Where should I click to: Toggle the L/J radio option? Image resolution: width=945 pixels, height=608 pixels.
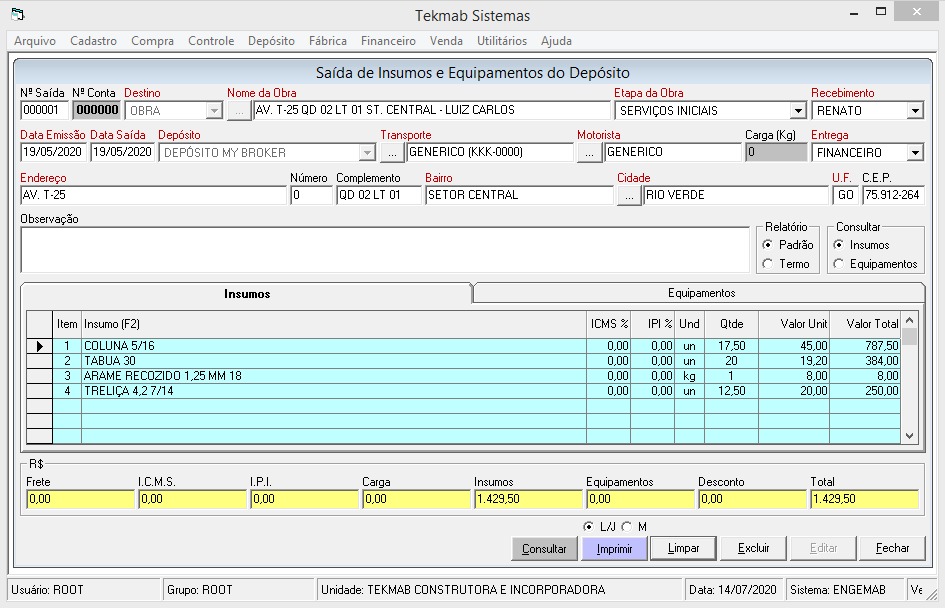[x=589, y=527]
